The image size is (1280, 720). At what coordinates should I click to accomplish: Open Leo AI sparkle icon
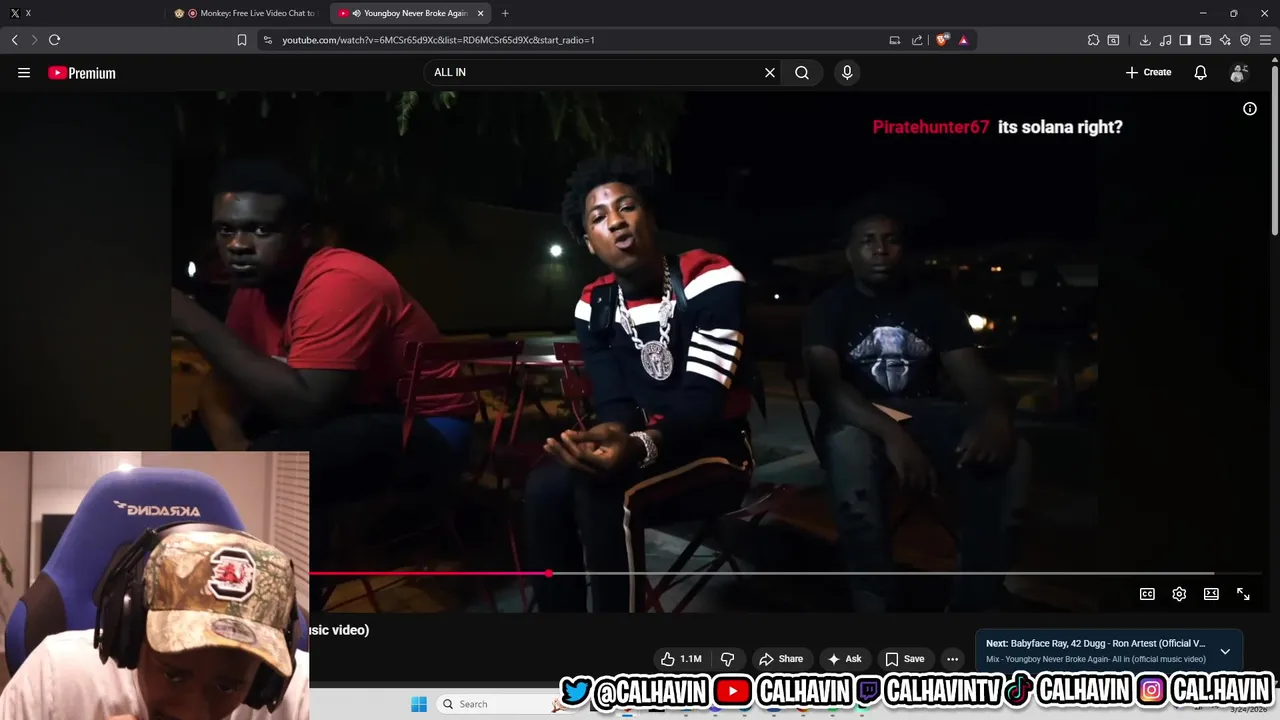tap(1225, 40)
